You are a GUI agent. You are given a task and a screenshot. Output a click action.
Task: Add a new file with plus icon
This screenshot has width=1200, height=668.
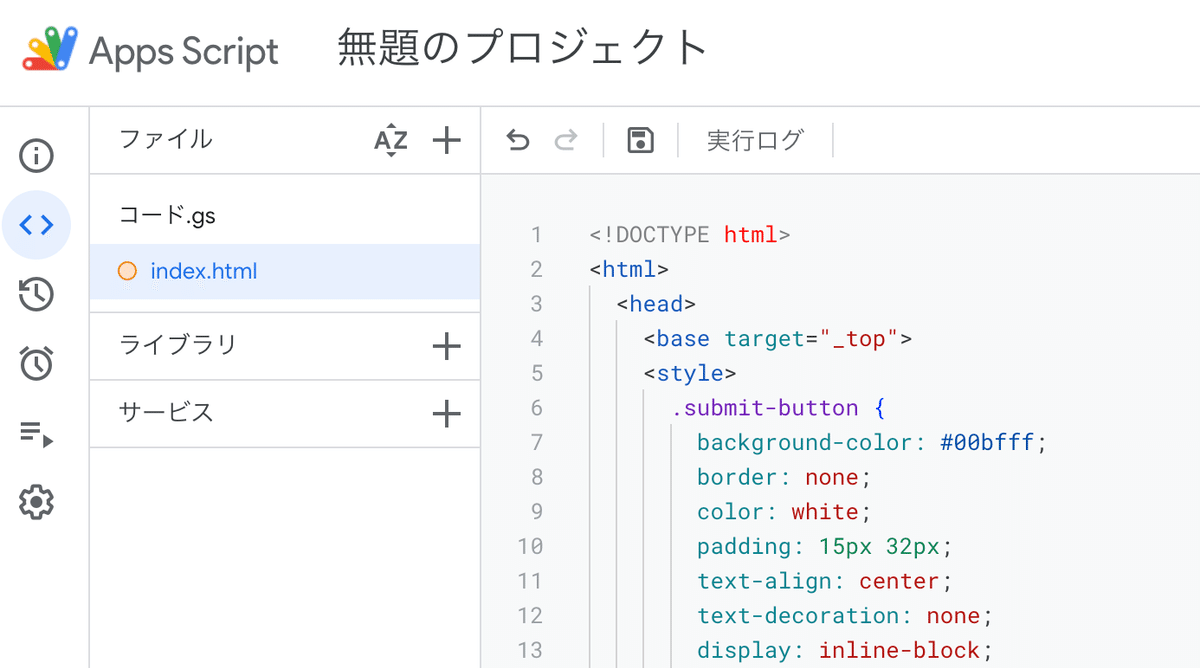pos(446,141)
